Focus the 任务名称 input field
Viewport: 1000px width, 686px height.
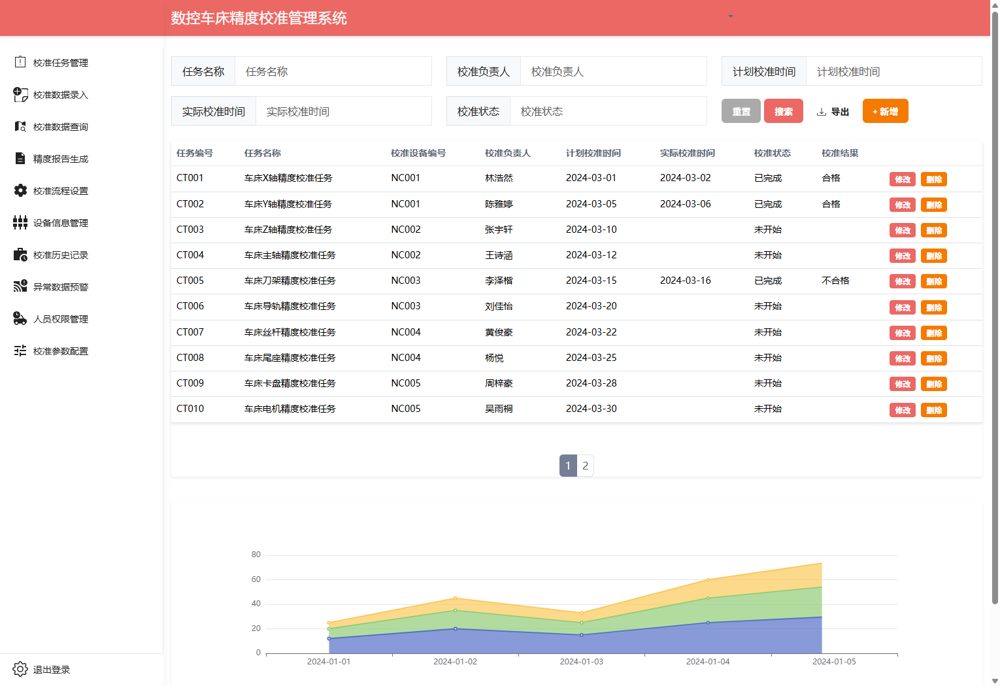coord(333,71)
